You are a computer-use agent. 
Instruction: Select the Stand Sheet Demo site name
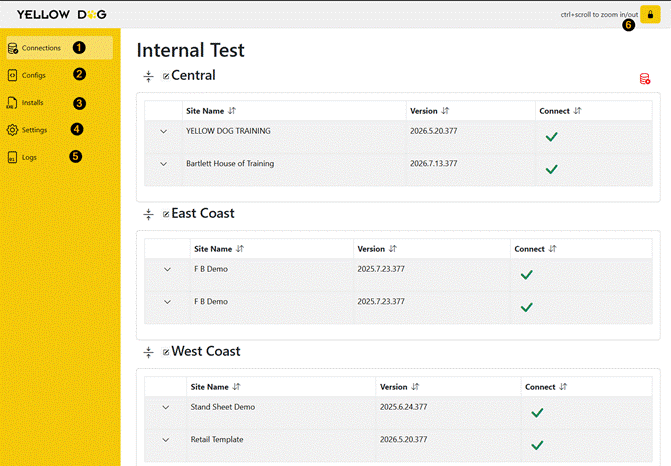tap(223, 407)
